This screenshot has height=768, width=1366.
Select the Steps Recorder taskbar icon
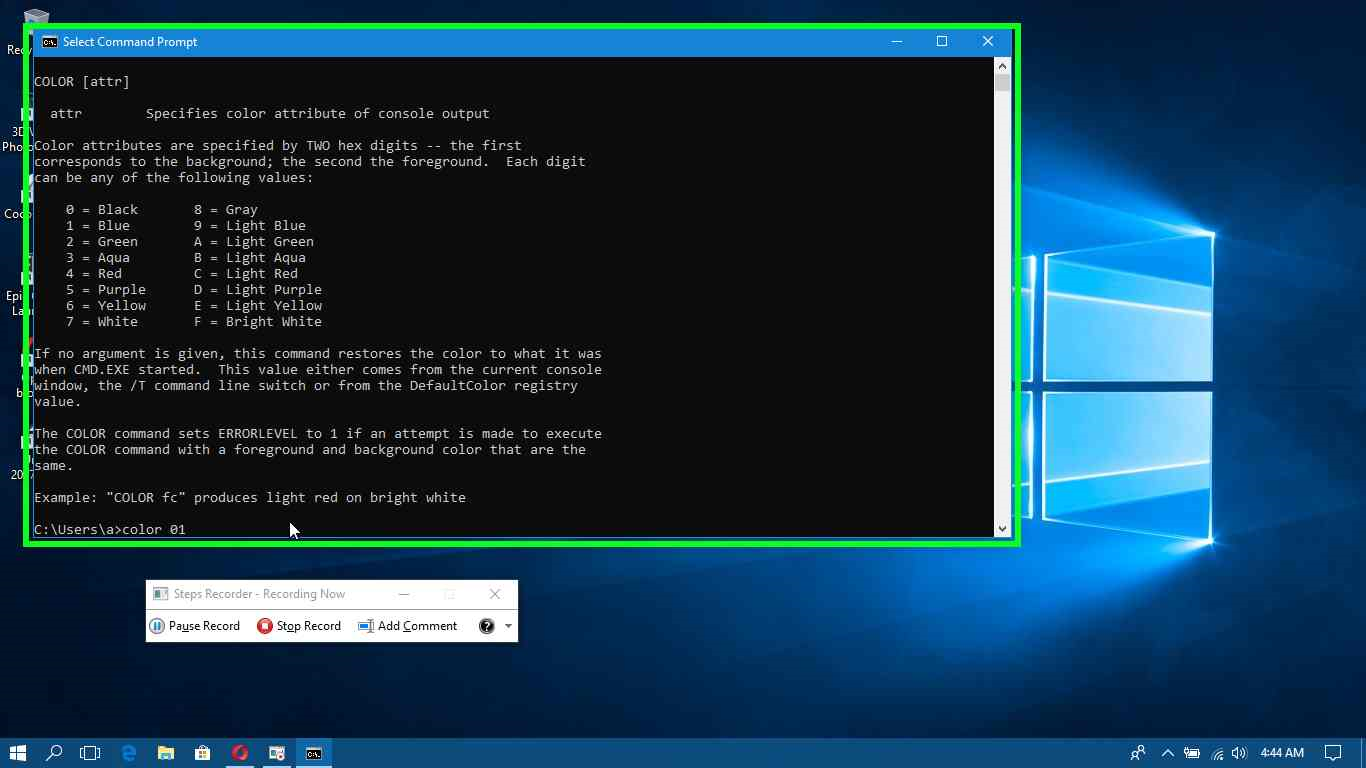[277, 752]
